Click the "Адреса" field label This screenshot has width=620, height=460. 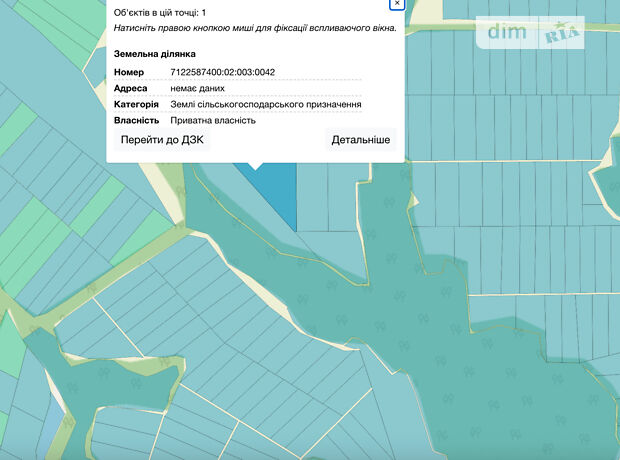point(131,88)
